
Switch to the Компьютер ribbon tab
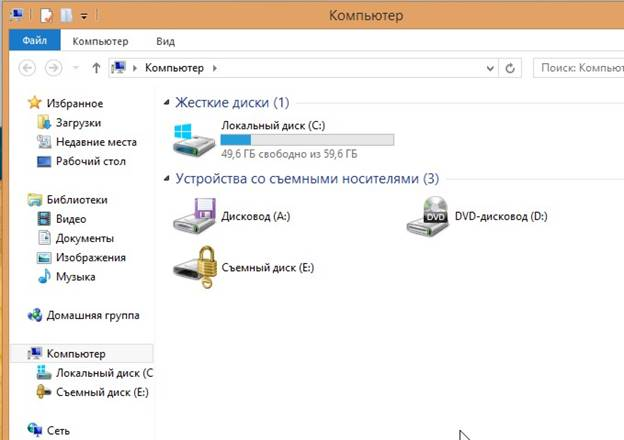coord(100,41)
